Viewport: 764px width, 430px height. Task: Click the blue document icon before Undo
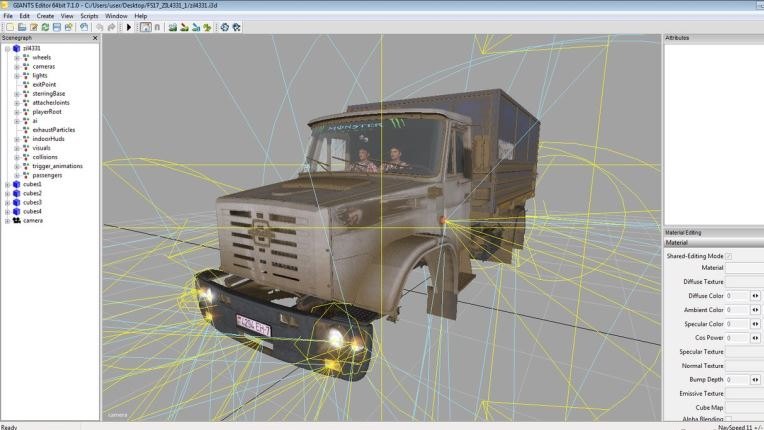pyautogui.click(x=84, y=27)
